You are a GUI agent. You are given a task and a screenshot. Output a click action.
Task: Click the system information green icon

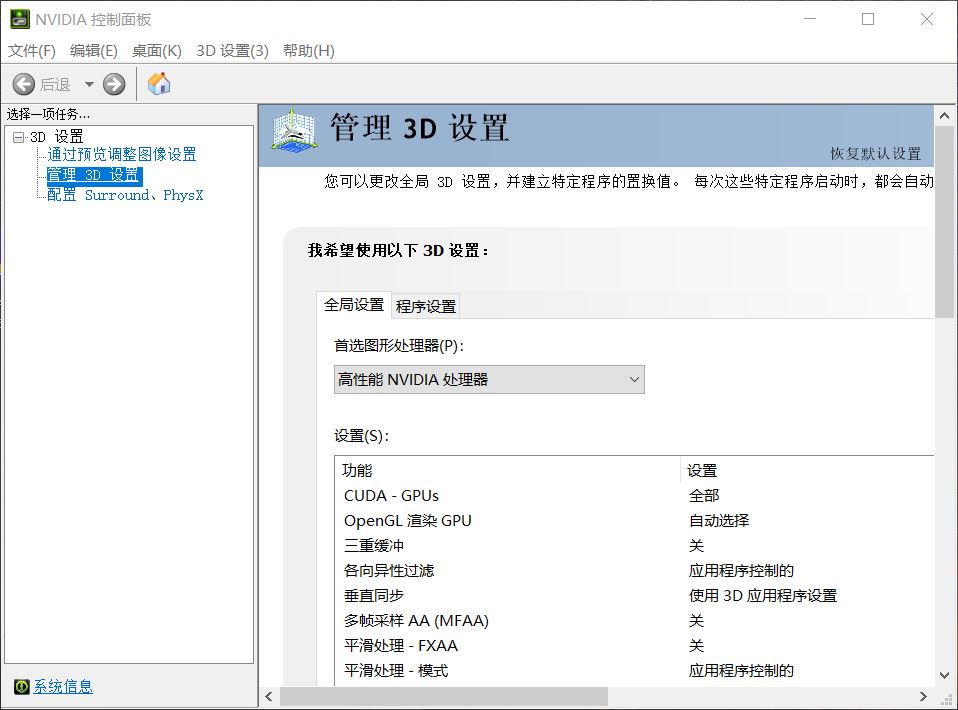tap(22, 686)
